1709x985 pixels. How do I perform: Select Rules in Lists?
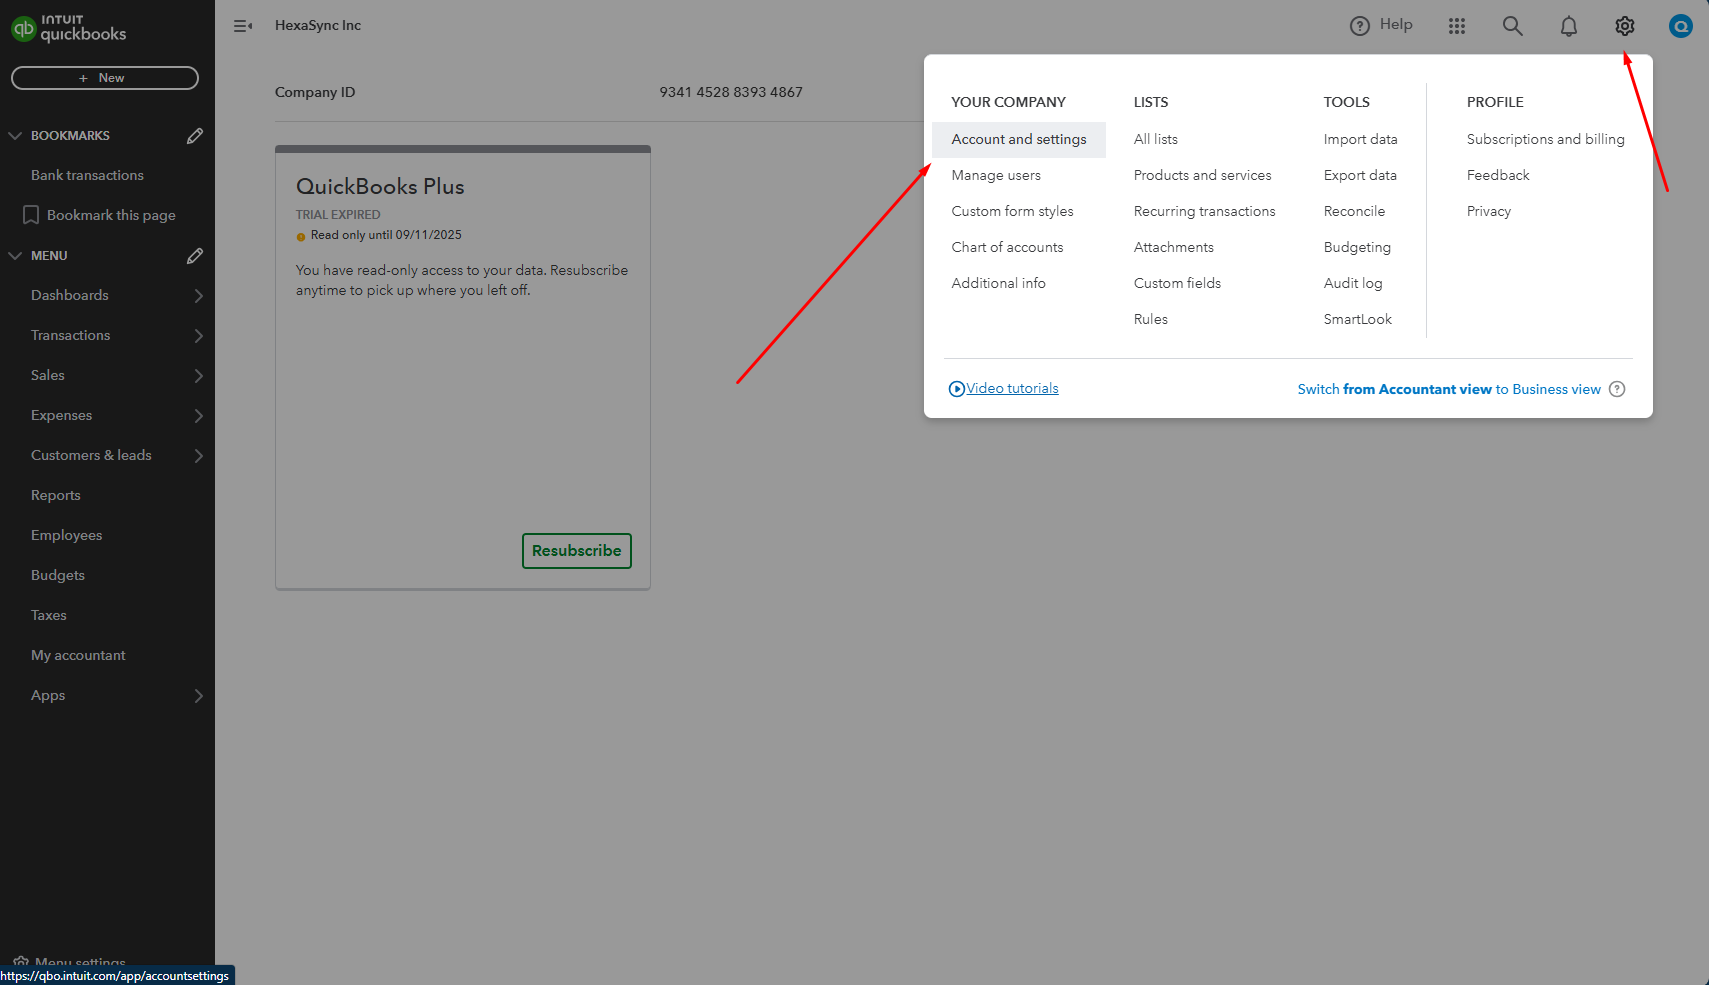[x=1151, y=319]
